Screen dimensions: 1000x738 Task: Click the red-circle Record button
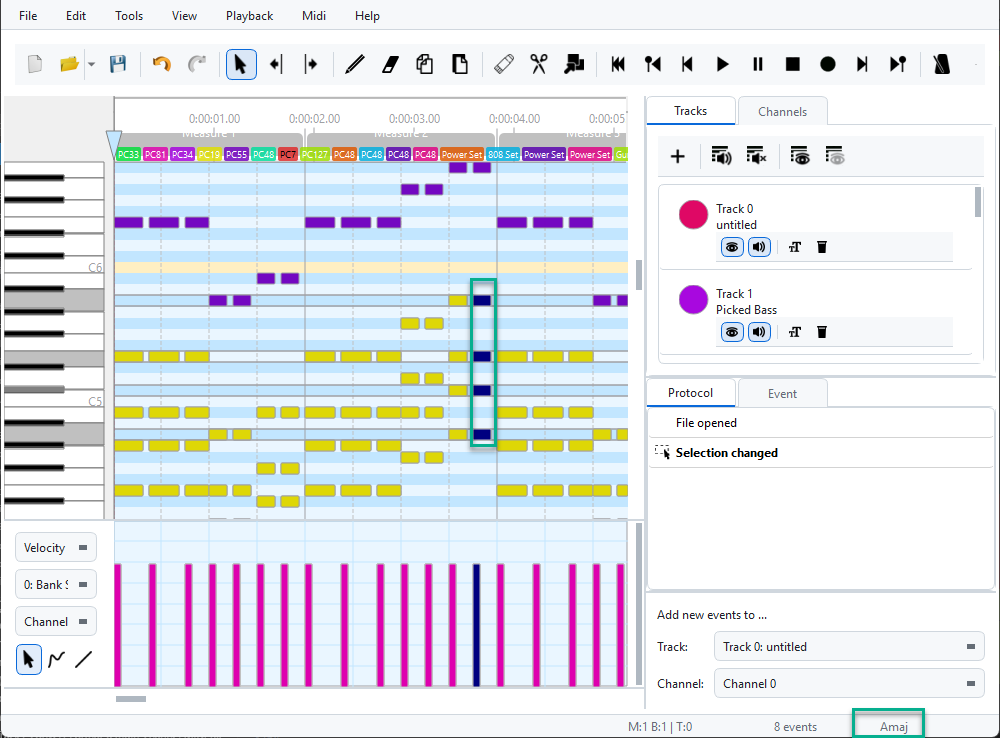[828, 64]
